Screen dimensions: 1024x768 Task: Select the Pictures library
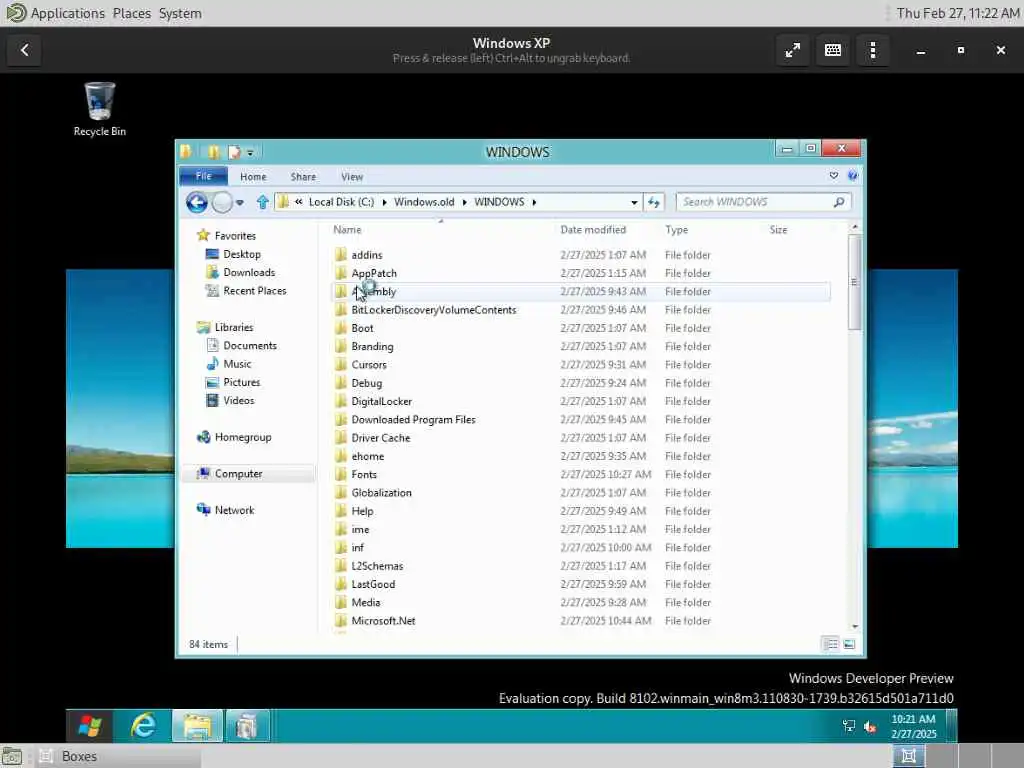tap(232, 382)
